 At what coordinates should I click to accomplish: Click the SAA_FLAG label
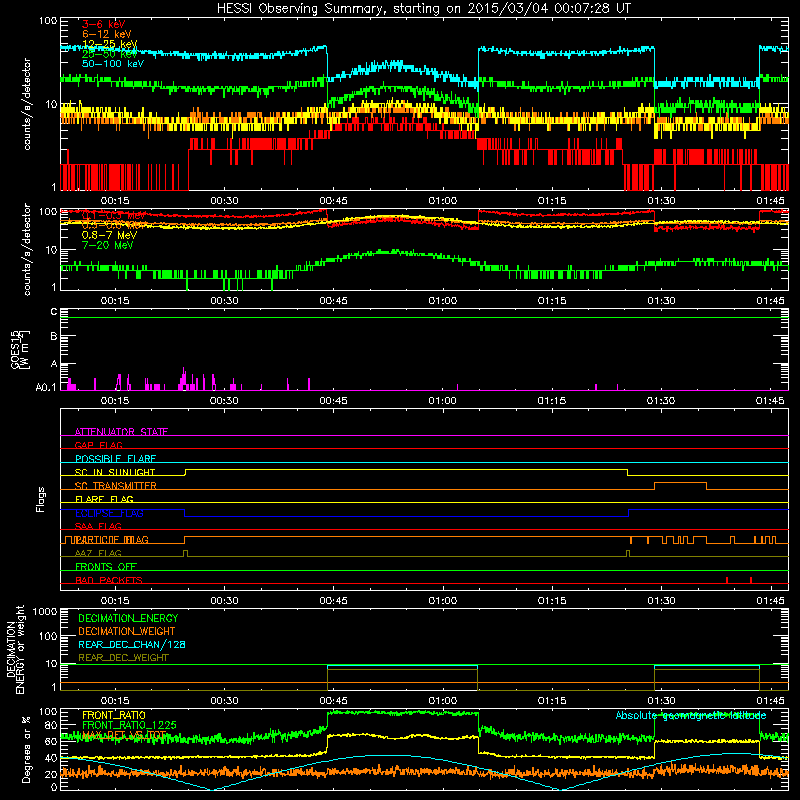(98, 527)
